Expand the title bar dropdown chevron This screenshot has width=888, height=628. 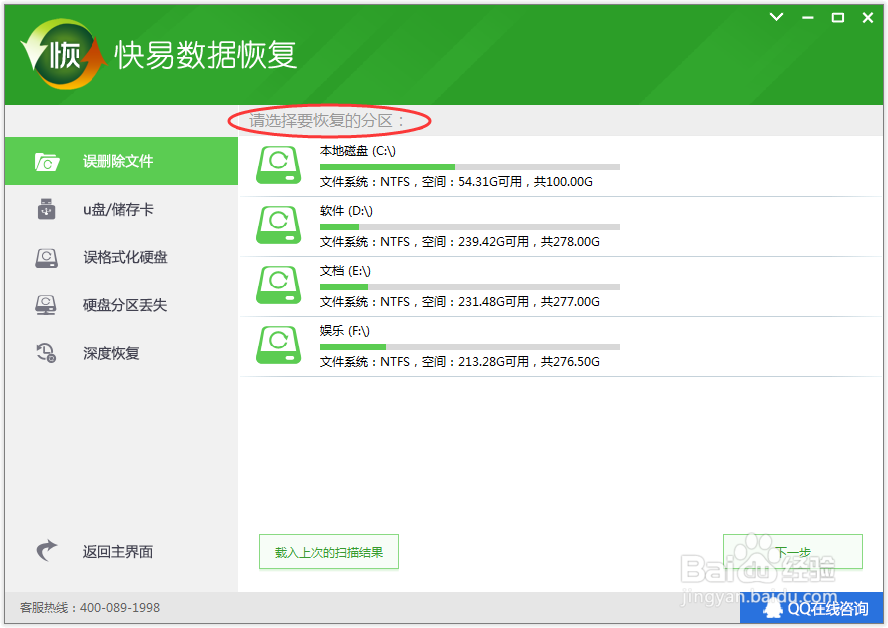[776, 17]
